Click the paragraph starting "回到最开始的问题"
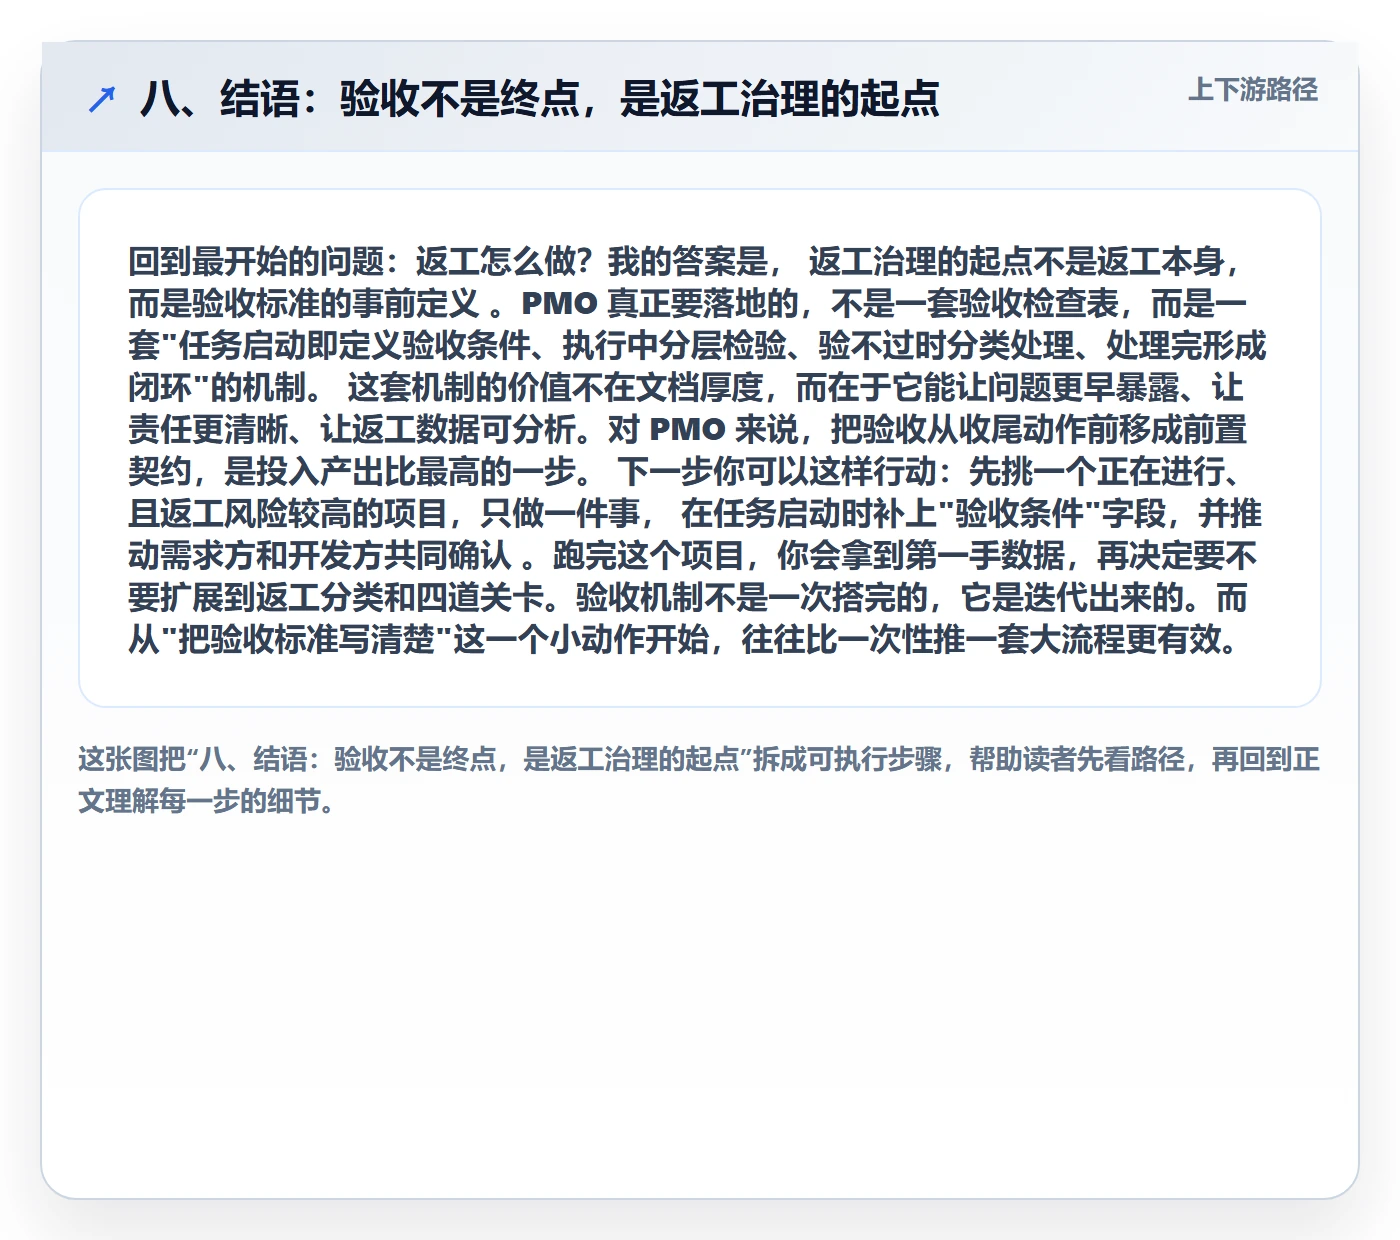This screenshot has width=1400, height=1240. pyautogui.click(x=699, y=449)
